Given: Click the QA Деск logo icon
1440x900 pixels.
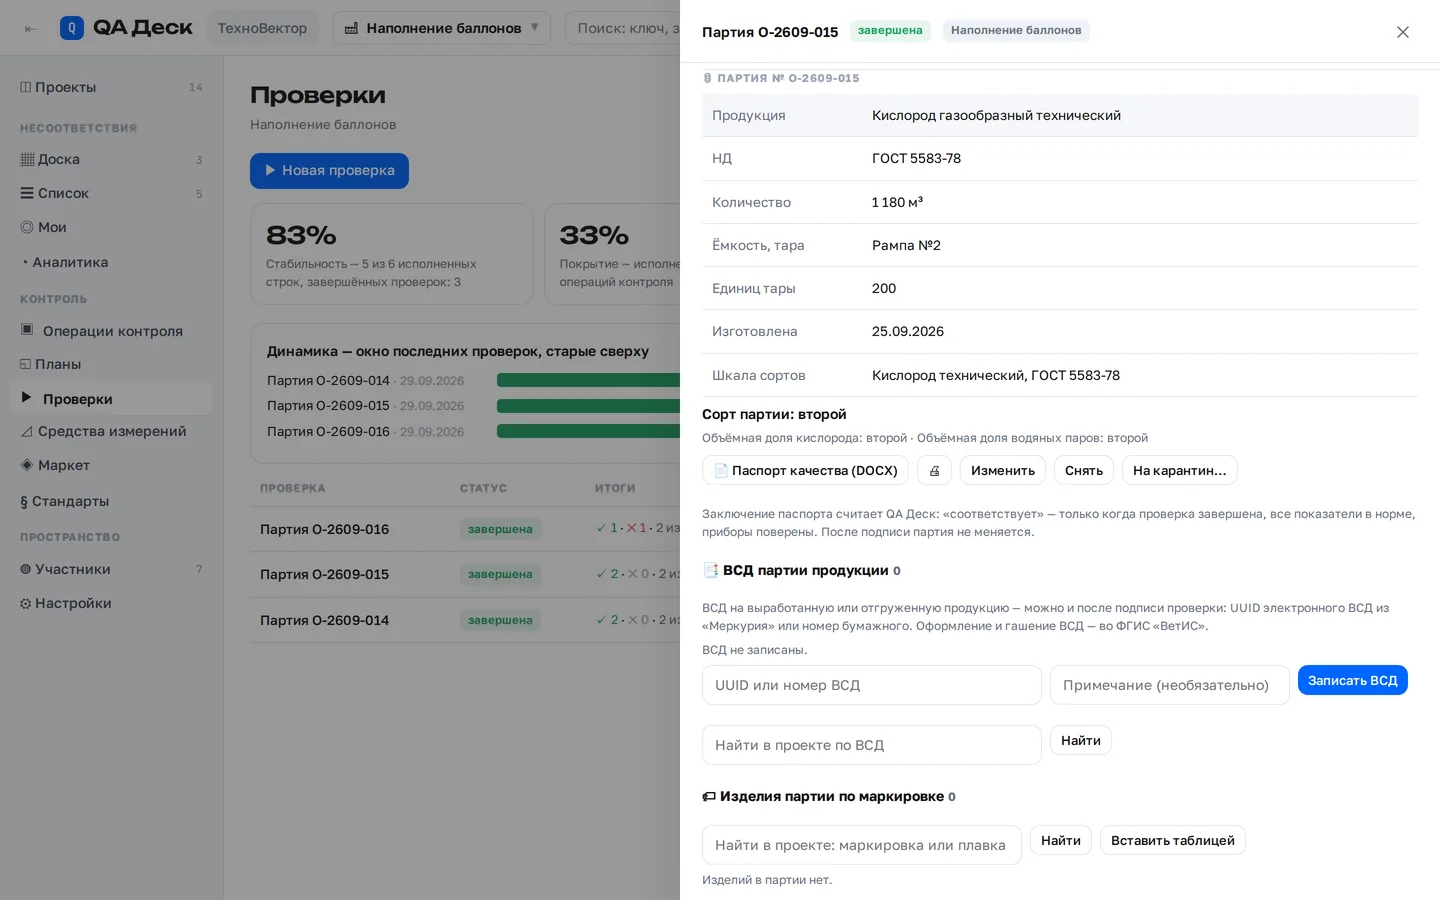Looking at the screenshot, I should pyautogui.click(x=72, y=28).
